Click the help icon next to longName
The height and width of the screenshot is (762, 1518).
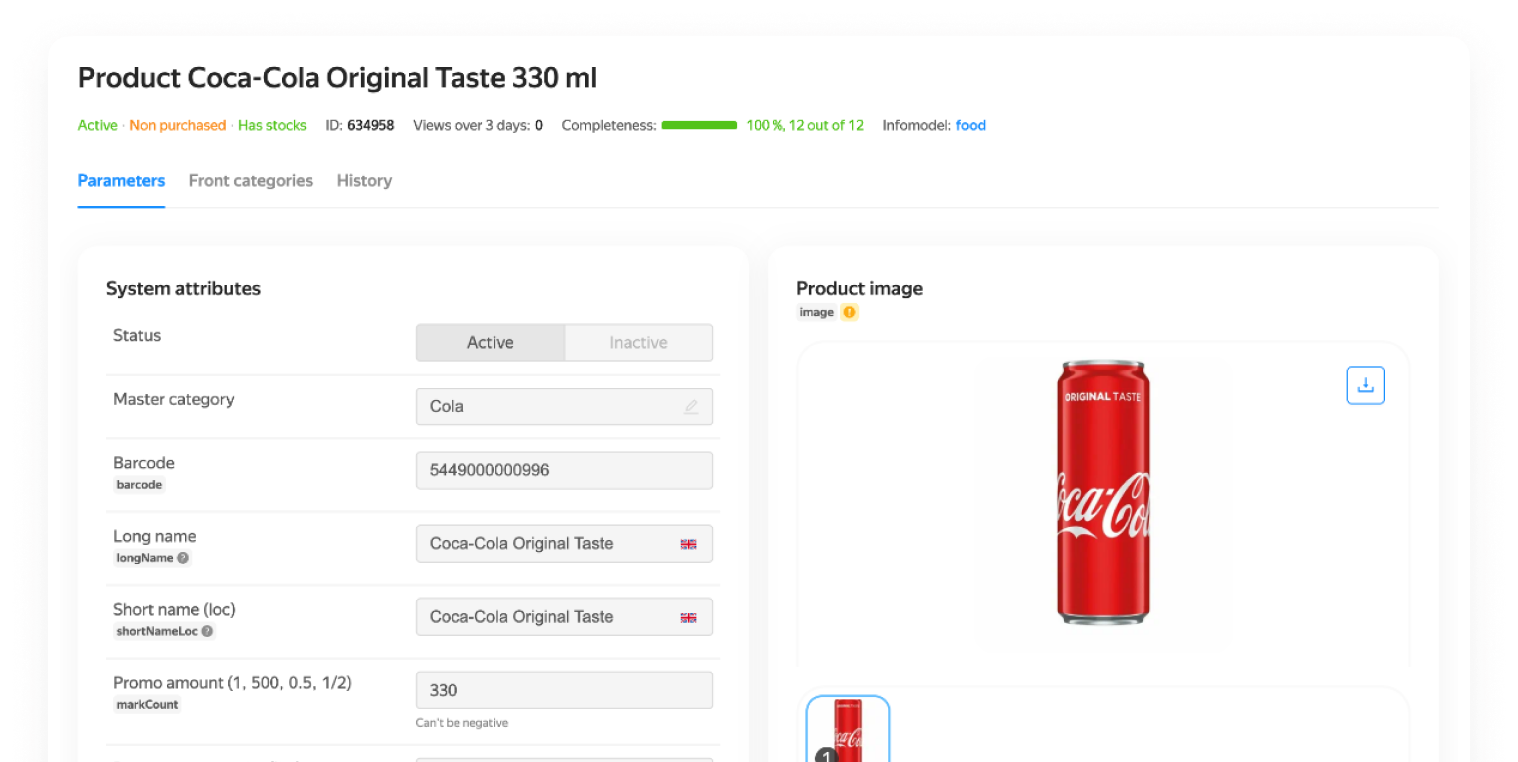click(x=183, y=558)
